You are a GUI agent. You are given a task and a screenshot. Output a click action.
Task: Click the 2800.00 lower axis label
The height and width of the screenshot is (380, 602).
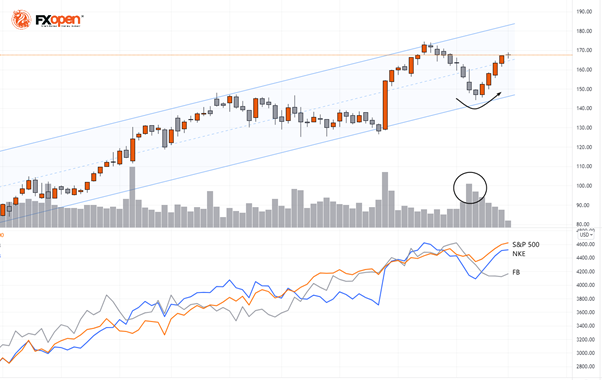coord(585,367)
